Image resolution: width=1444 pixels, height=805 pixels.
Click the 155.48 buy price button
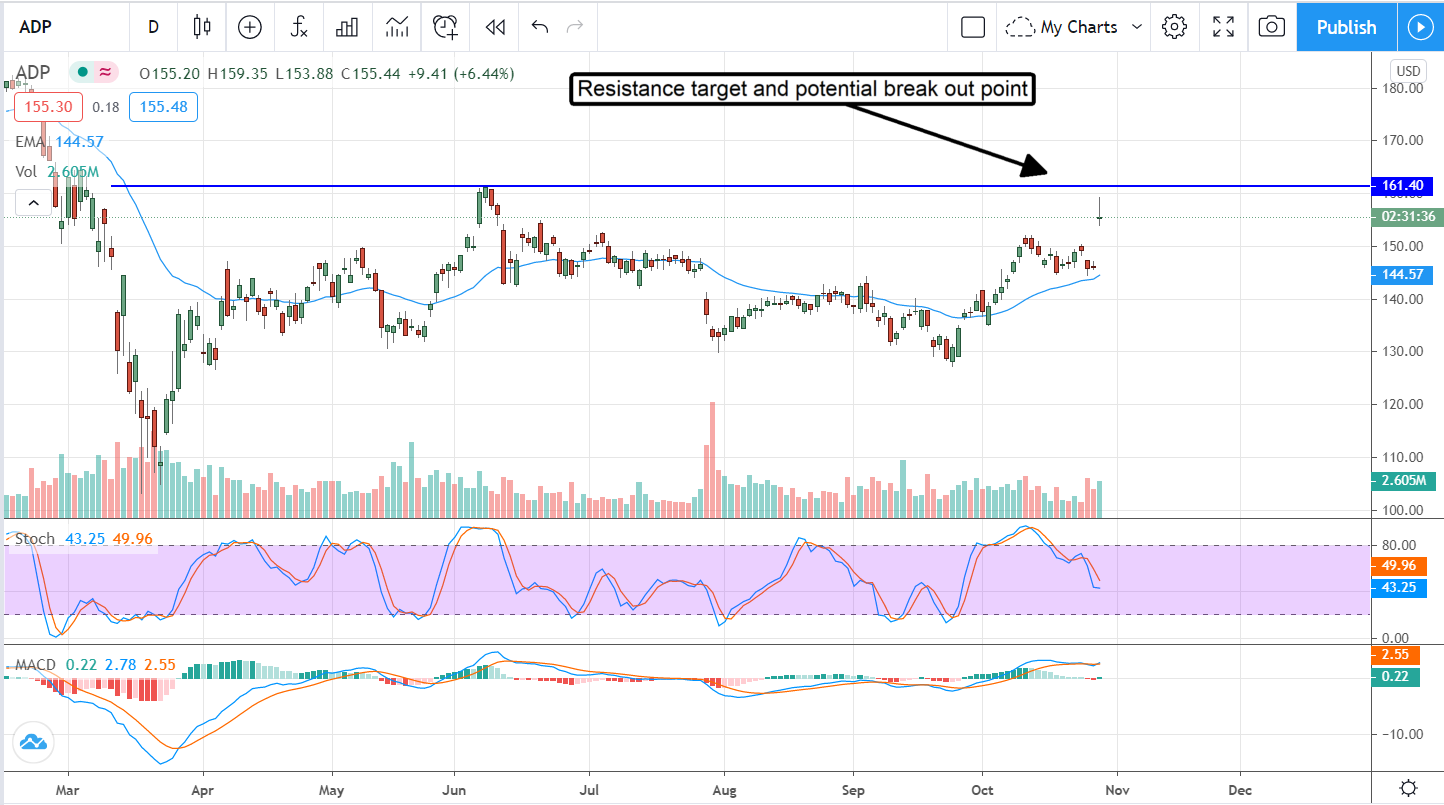pos(169,106)
